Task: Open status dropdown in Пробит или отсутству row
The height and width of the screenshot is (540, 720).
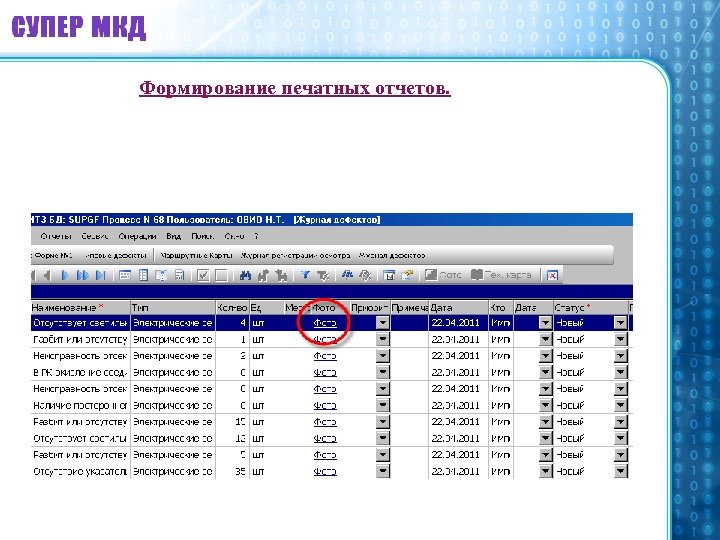Action: (620, 339)
